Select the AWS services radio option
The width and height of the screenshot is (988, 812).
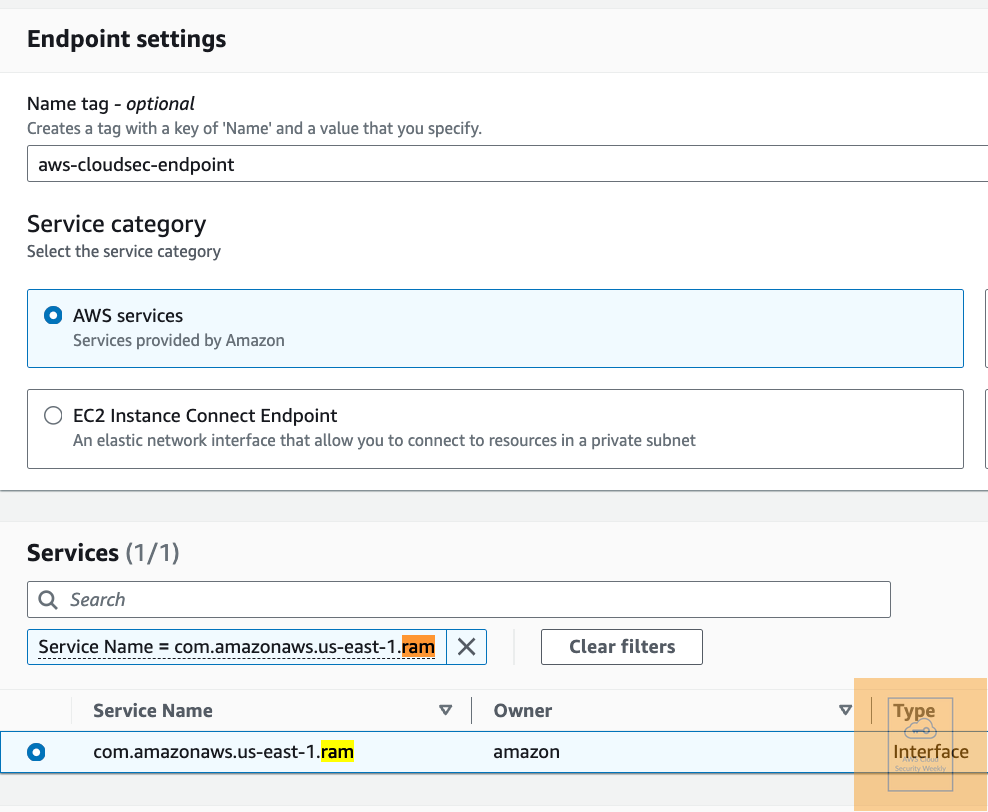53,315
